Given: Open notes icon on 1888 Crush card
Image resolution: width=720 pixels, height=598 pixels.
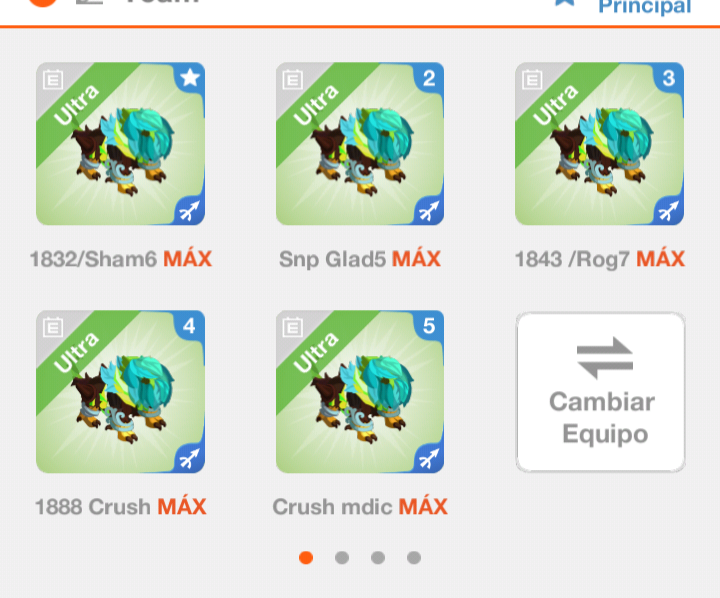Looking at the screenshot, I should point(53,327).
